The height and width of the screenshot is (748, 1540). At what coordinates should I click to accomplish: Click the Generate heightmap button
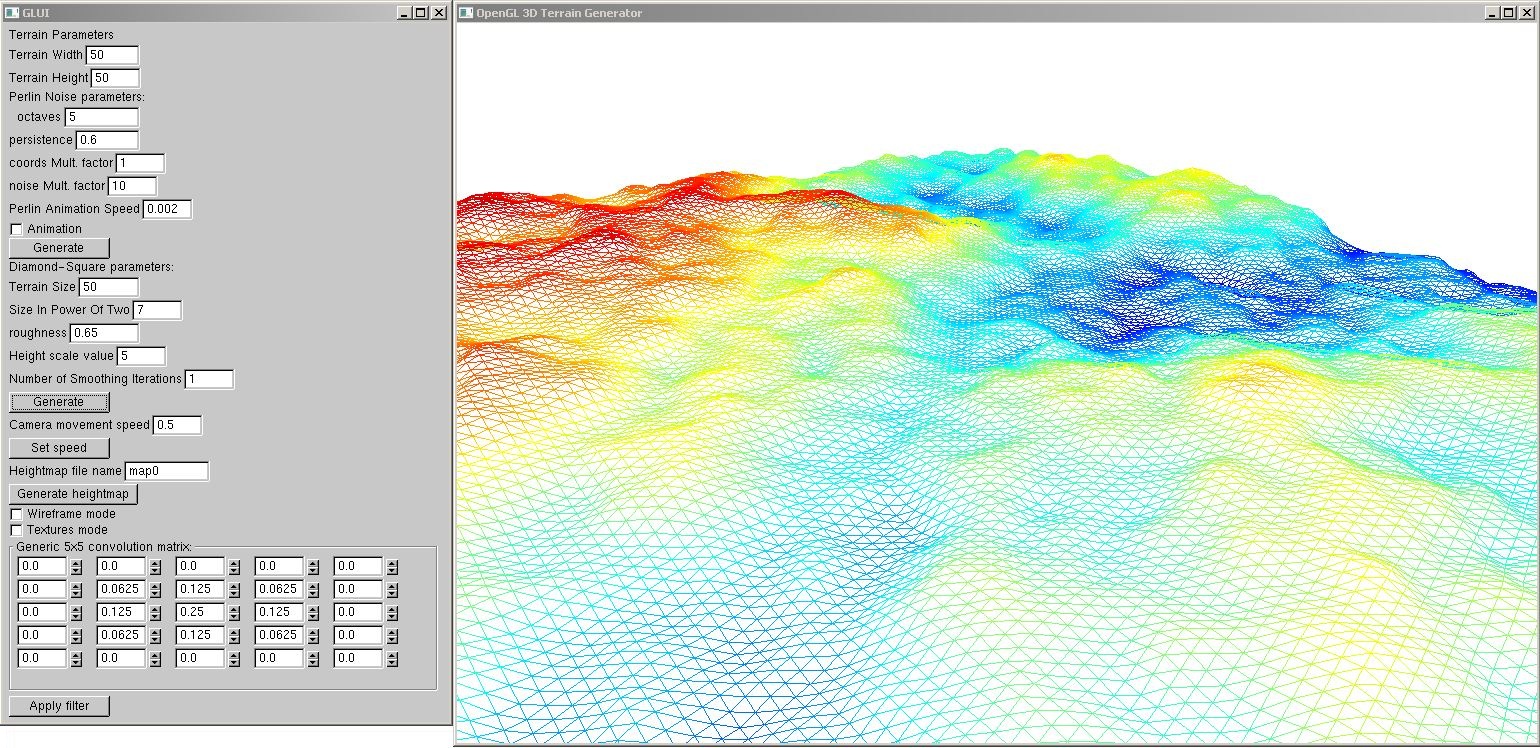(73, 494)
